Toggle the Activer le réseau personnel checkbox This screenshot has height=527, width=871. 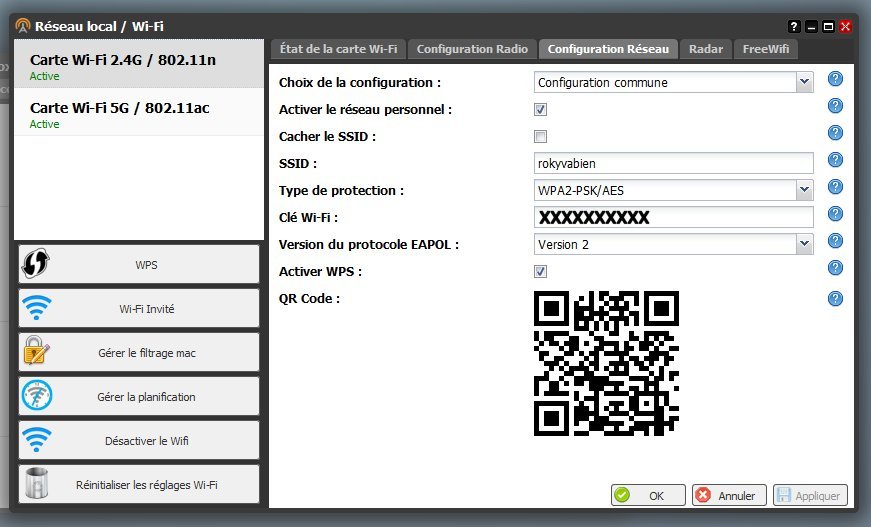click(x=540, y=109)
